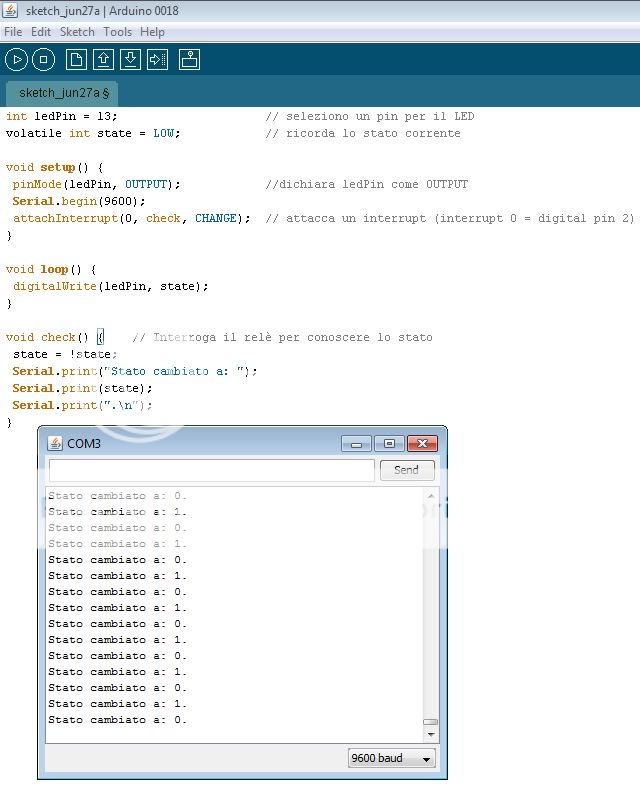This screenshot has height=801, width=640.
Task: Click the comment '// ricorda lo stato corrente'
Action: point(363,133)
